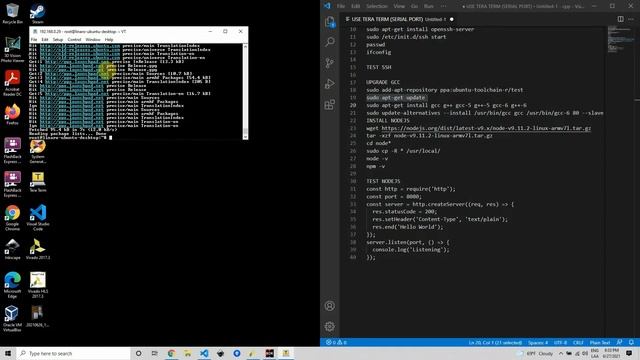Open the Tera Term desktop icon
Screen dimensions: 640x360
pyautogui.click(x=38, y=182)
